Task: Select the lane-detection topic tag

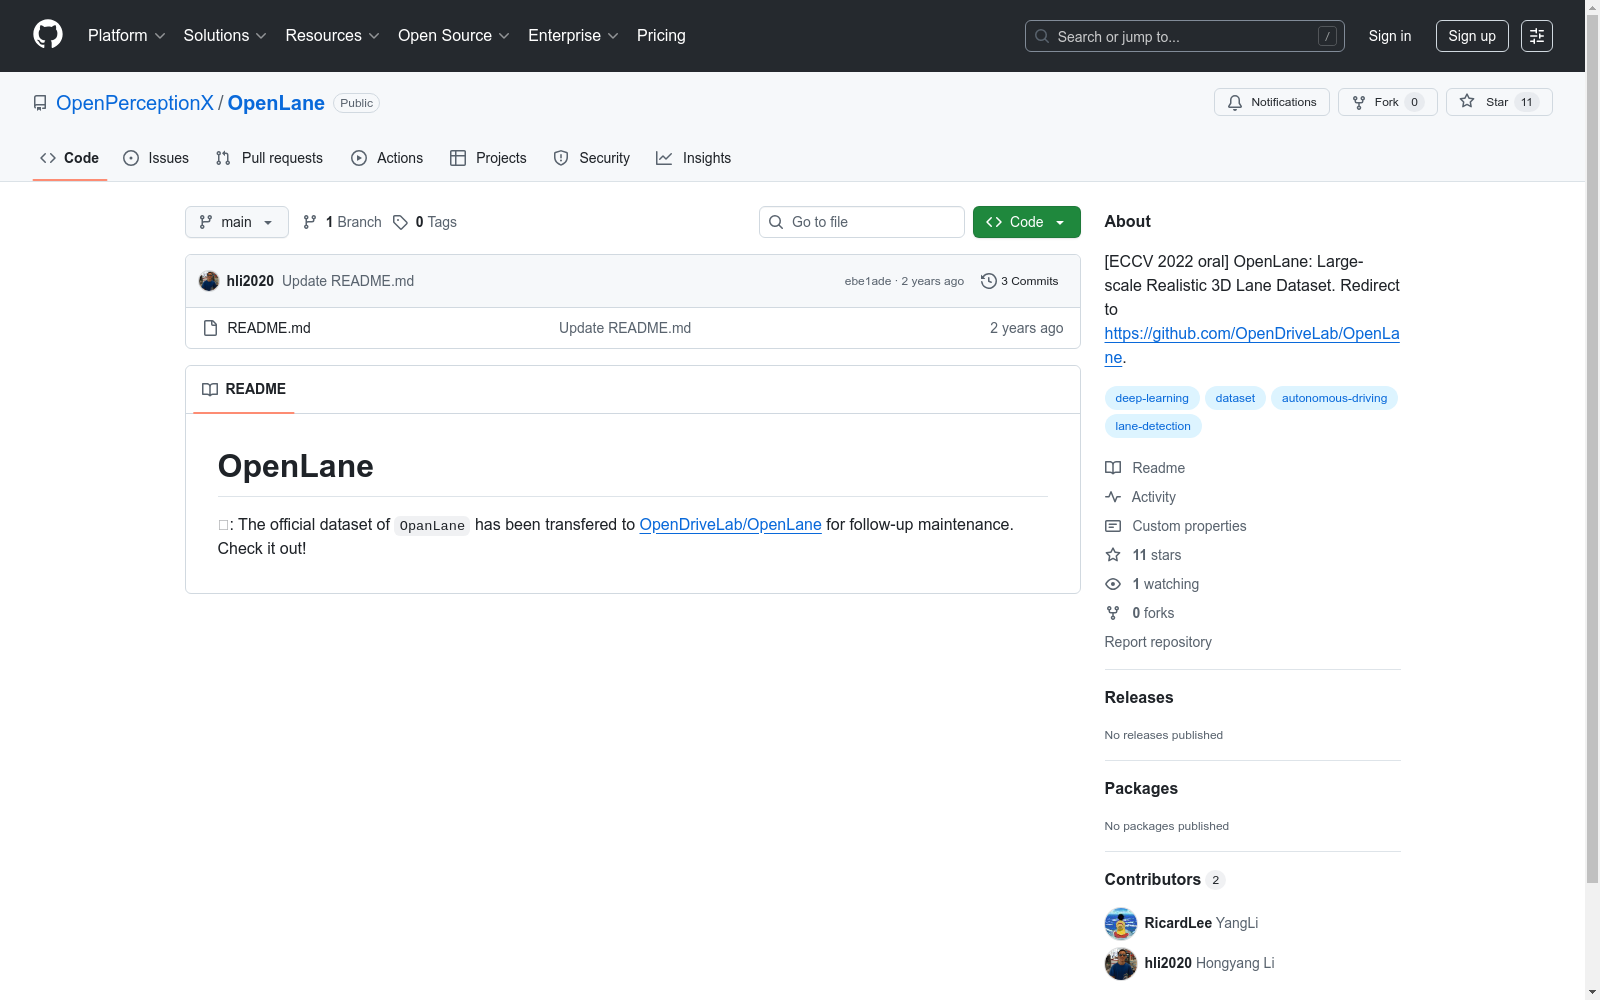Action: (1153, 426)
